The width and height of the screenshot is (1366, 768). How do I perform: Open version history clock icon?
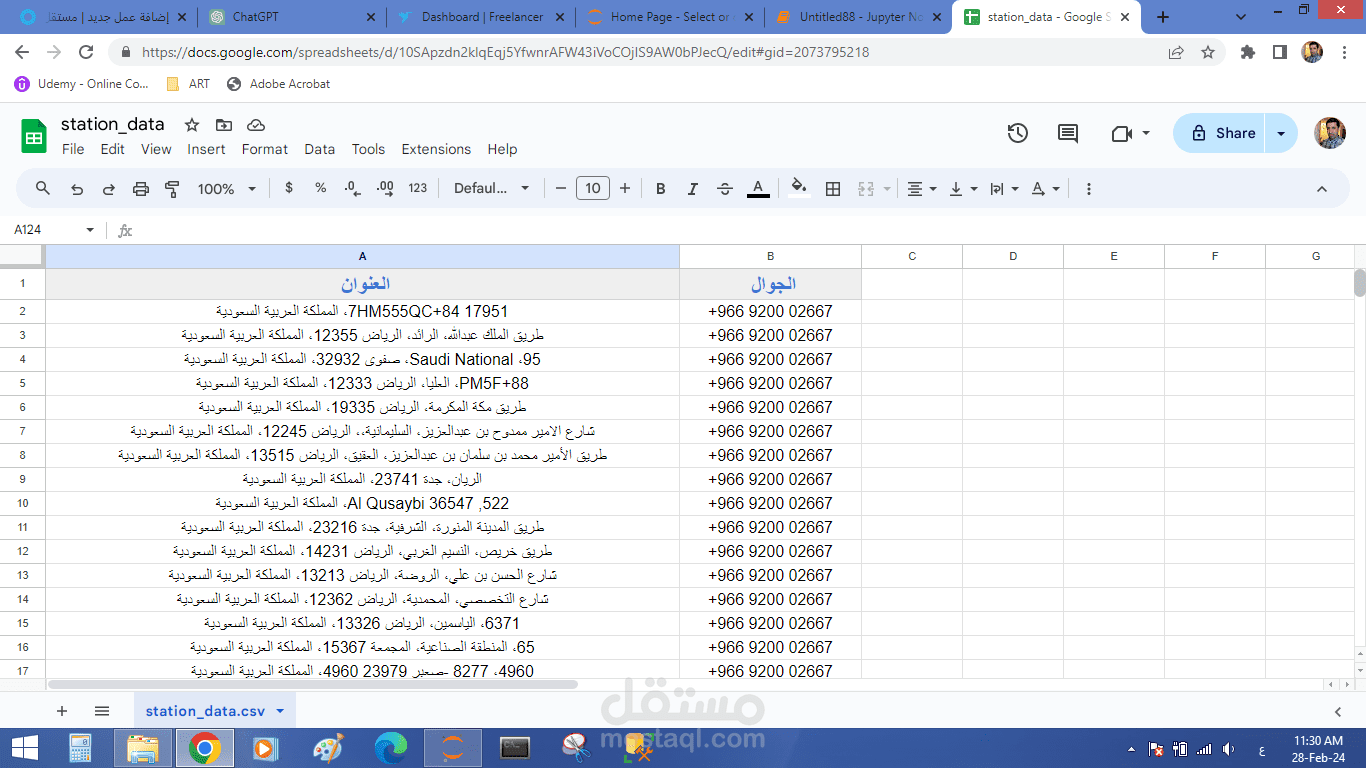pos(1017,133)
